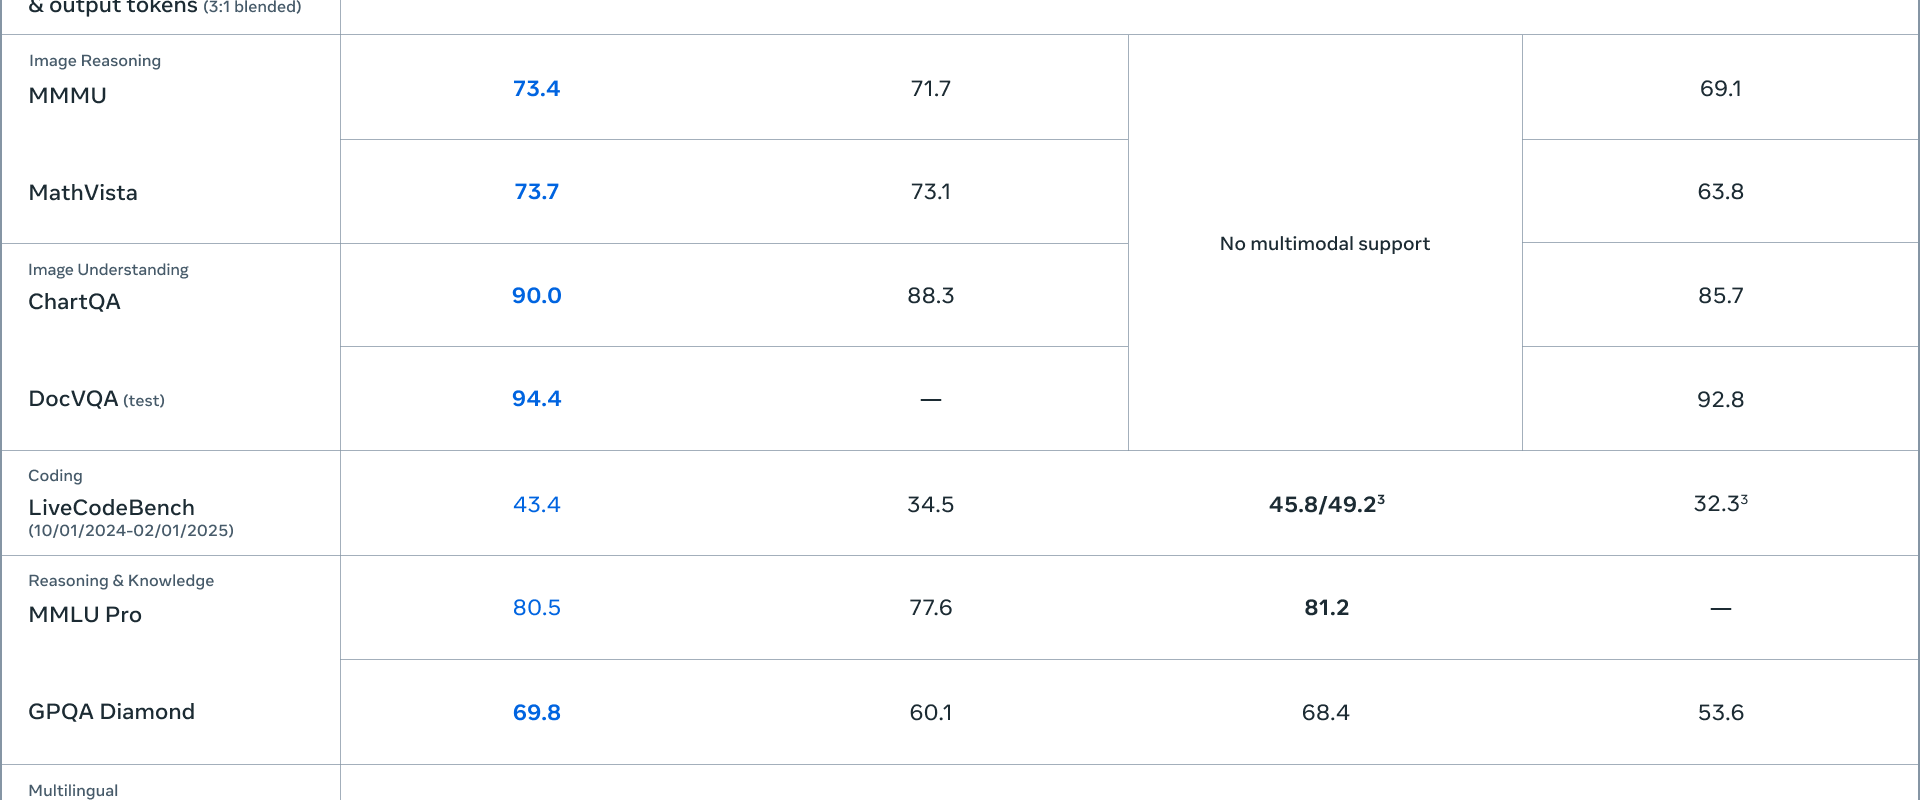The image size is (1920, 800).
Task: Click the LiveCodeBench score 45.8/49.2
Action: (1326, 504)
